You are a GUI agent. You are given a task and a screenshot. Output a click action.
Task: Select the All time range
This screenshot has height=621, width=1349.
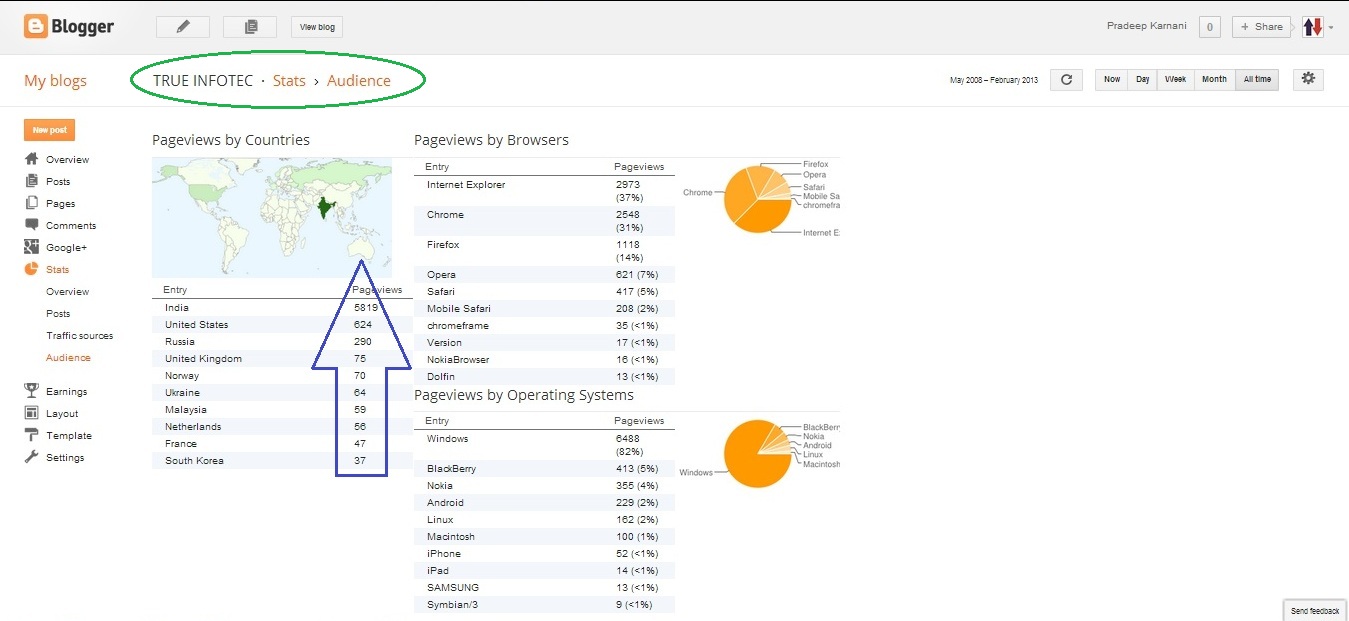coord(1257,80)
